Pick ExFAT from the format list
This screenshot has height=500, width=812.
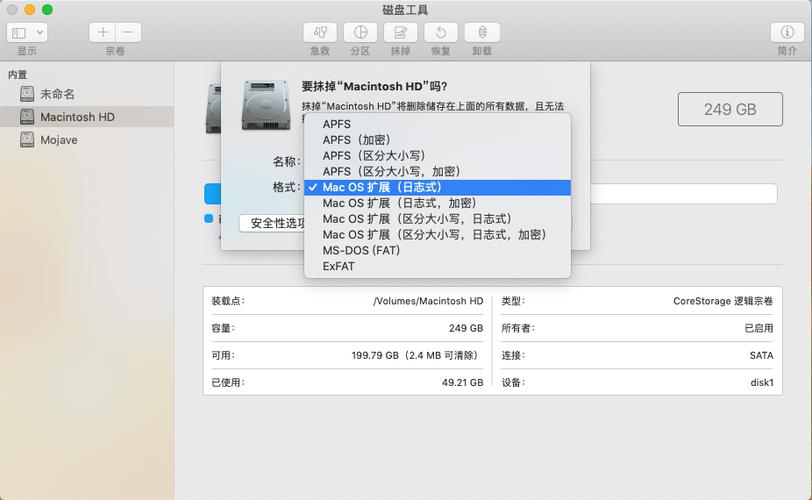click(339, 266)
